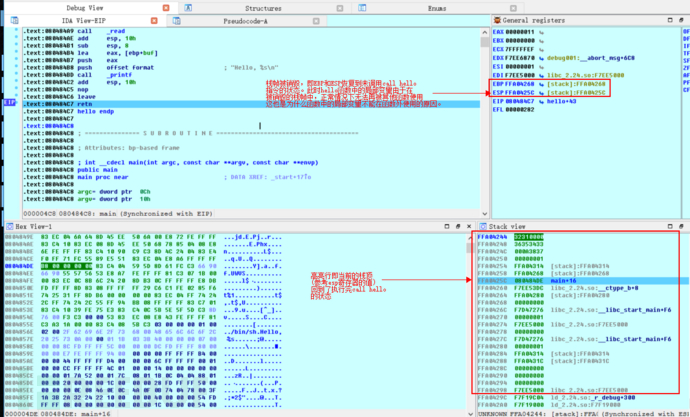Click the Structures tab icon
This screenshot has width=690, height=417.
pyautogui.click(x=188, y=8)
